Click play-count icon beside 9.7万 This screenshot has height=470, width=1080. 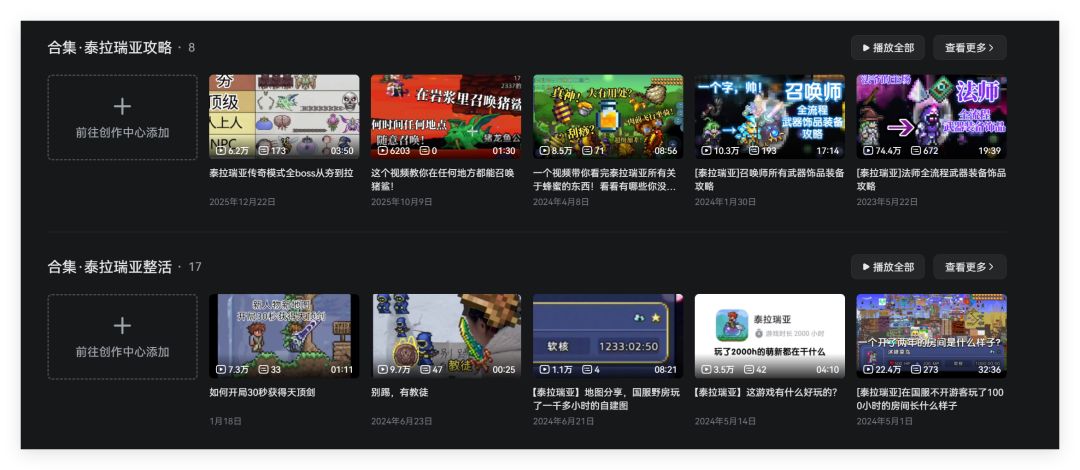pyautogui.click(x=382, y=369)
